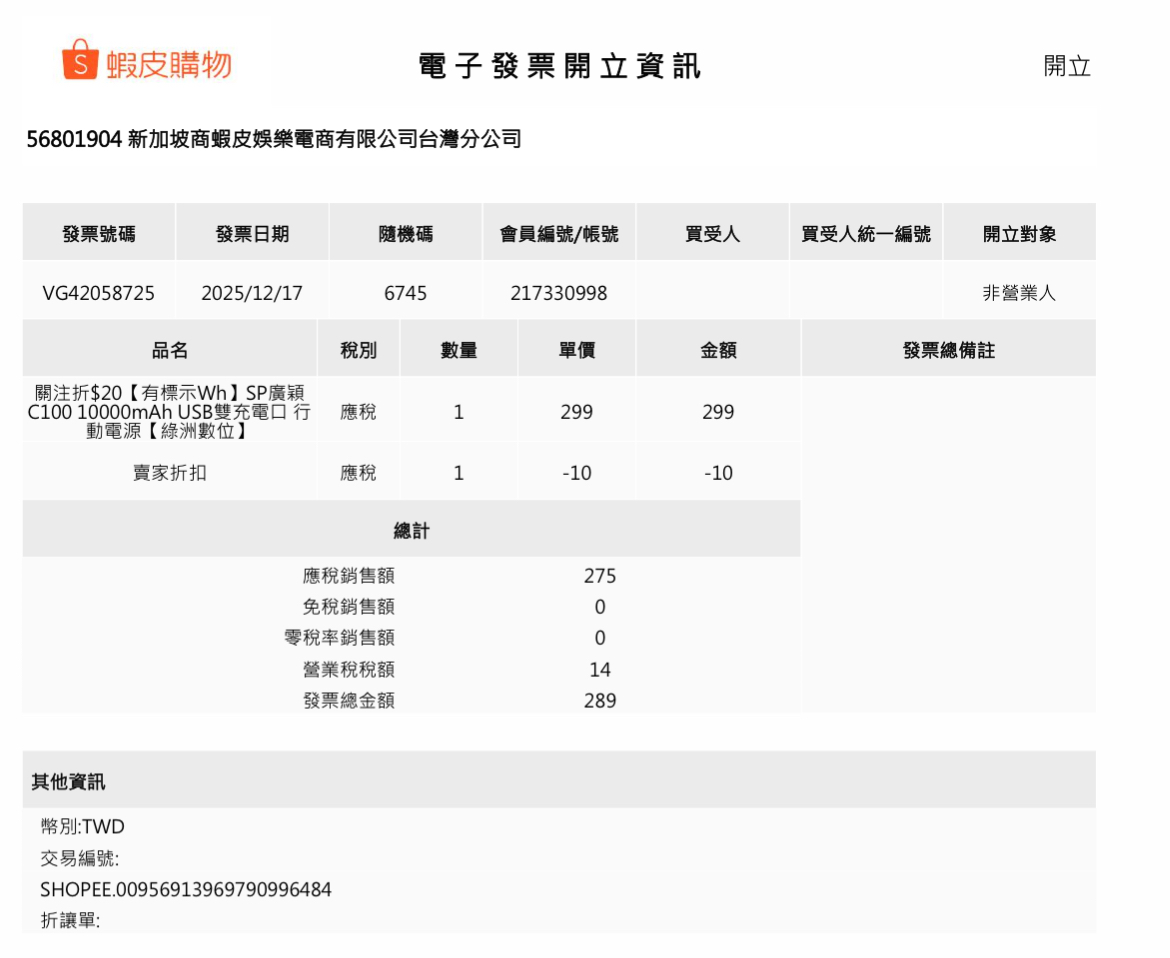This screenshot has width=1170, height=958.
Task: Select the 發票總金額 value 289
Action: pyautogui.click(x=600, y=701)
